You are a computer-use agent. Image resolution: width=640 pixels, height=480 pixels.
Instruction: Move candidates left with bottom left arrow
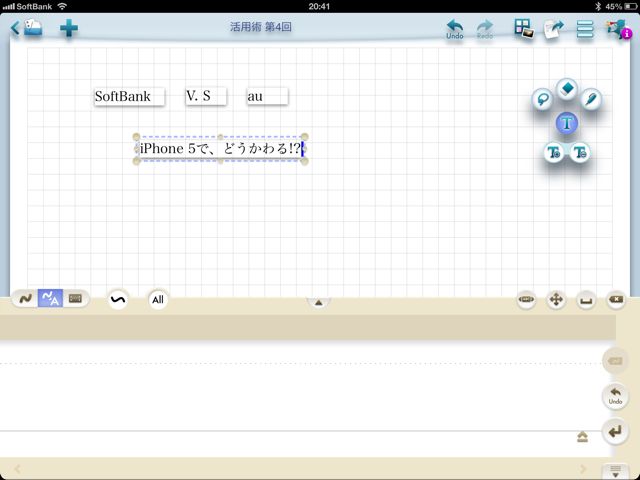[17, 469]
